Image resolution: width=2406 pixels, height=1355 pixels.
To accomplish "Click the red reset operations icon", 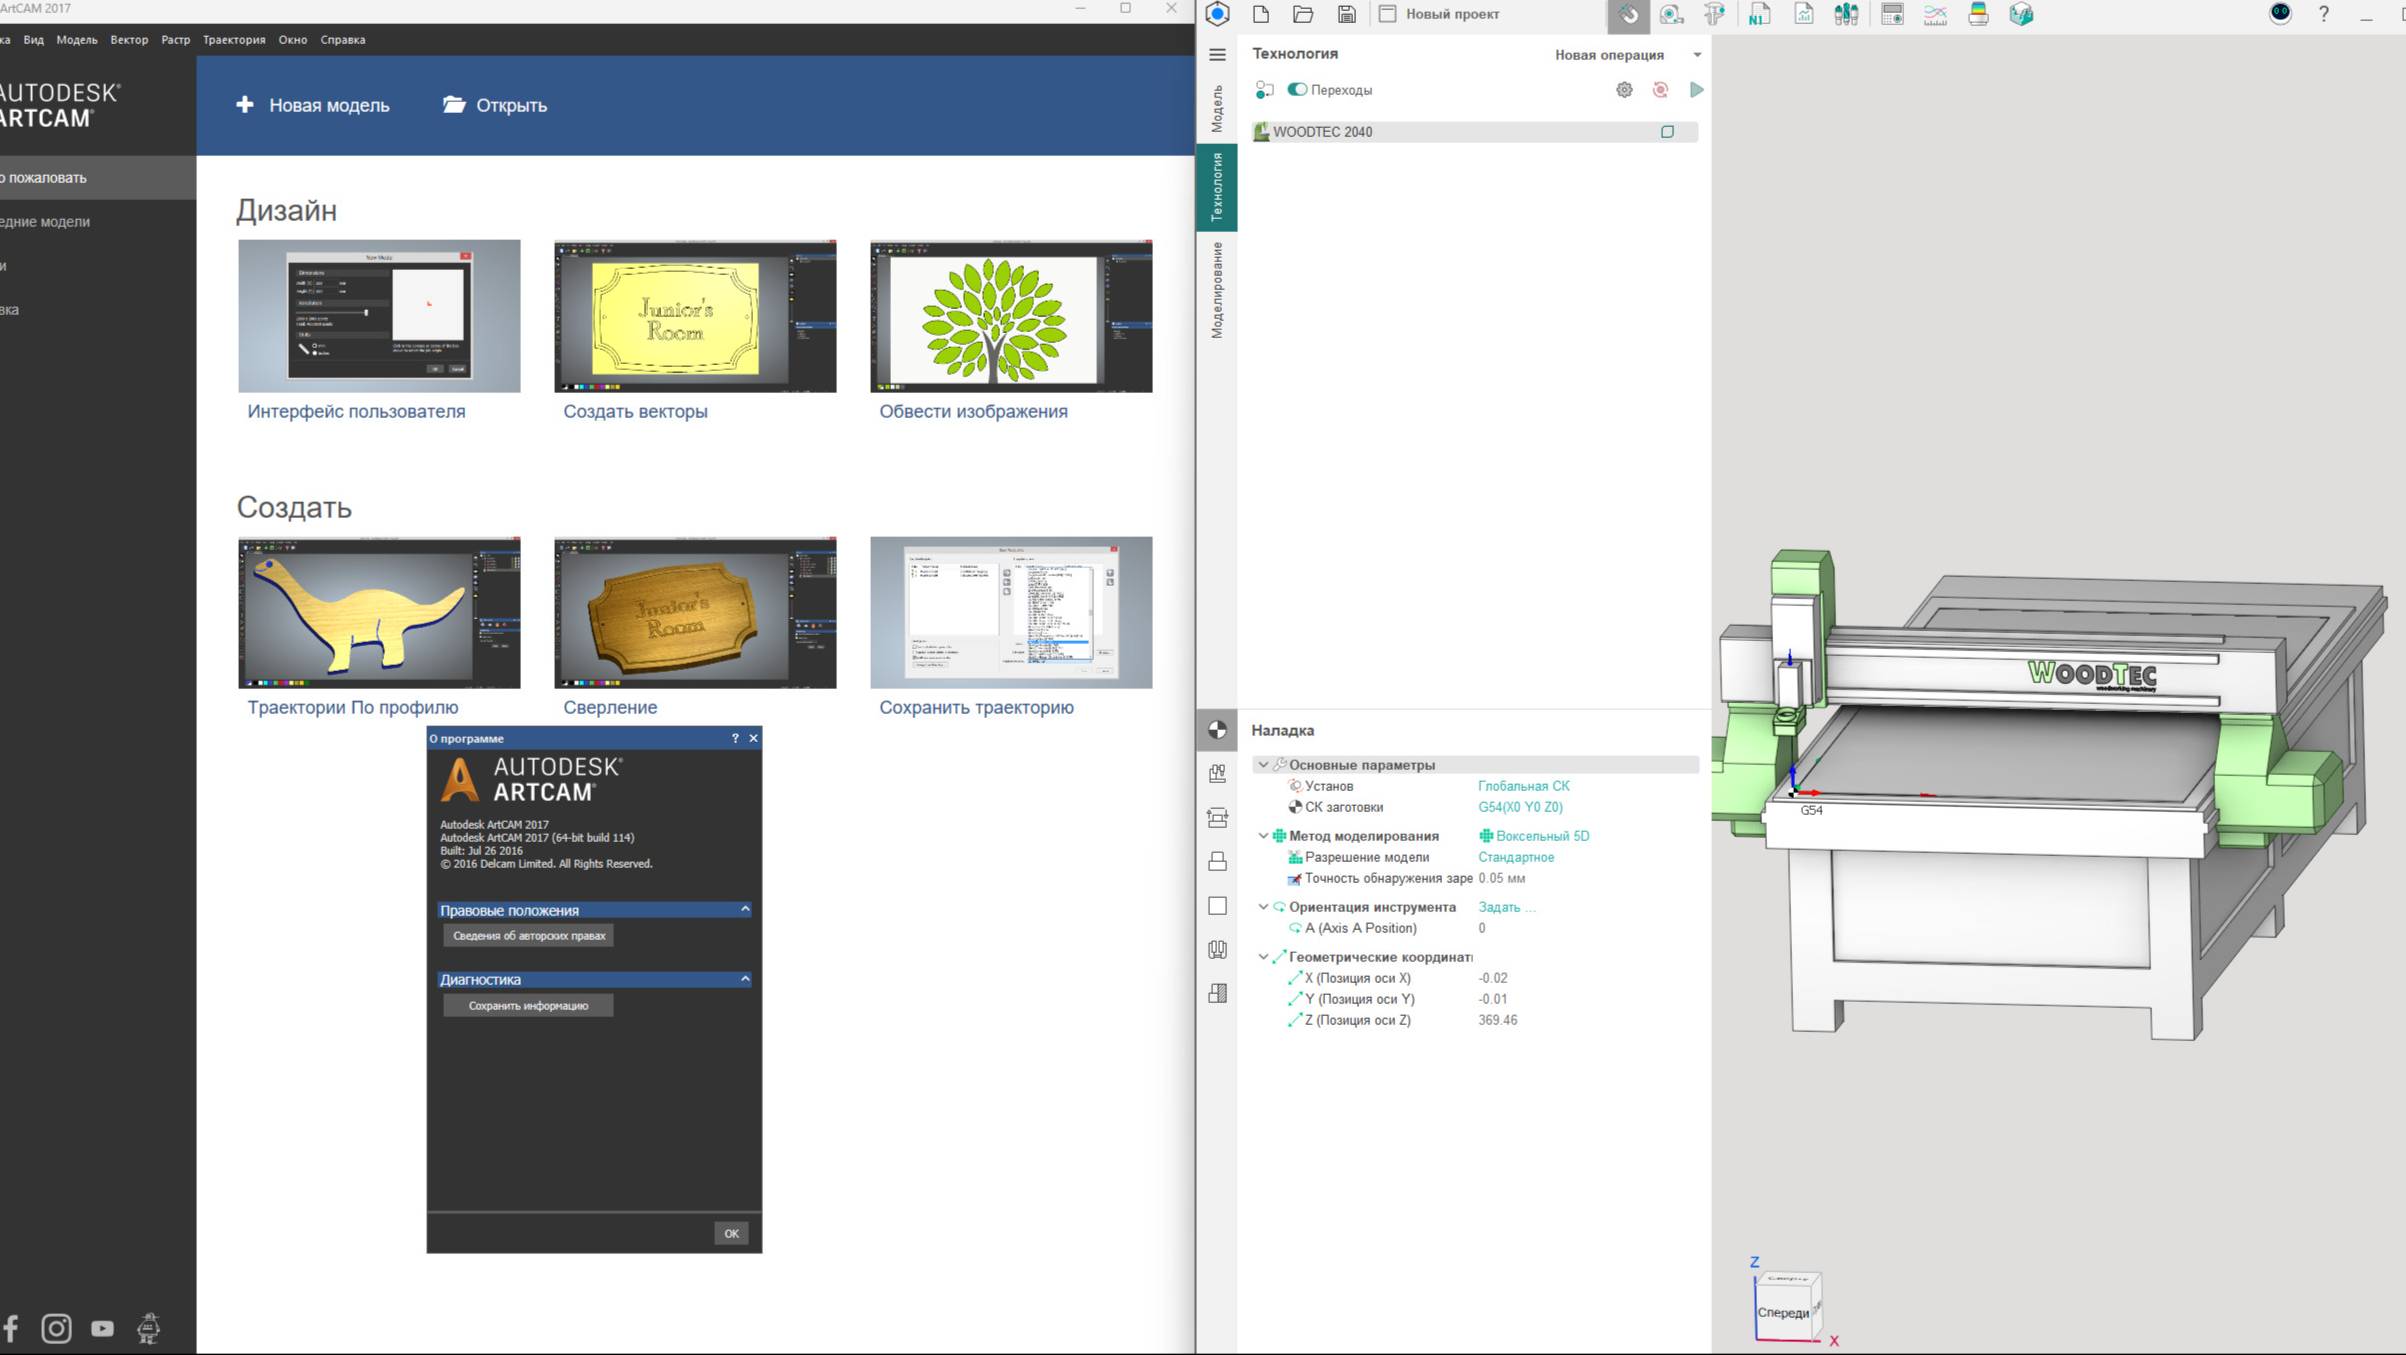I will pos(1660,90).
